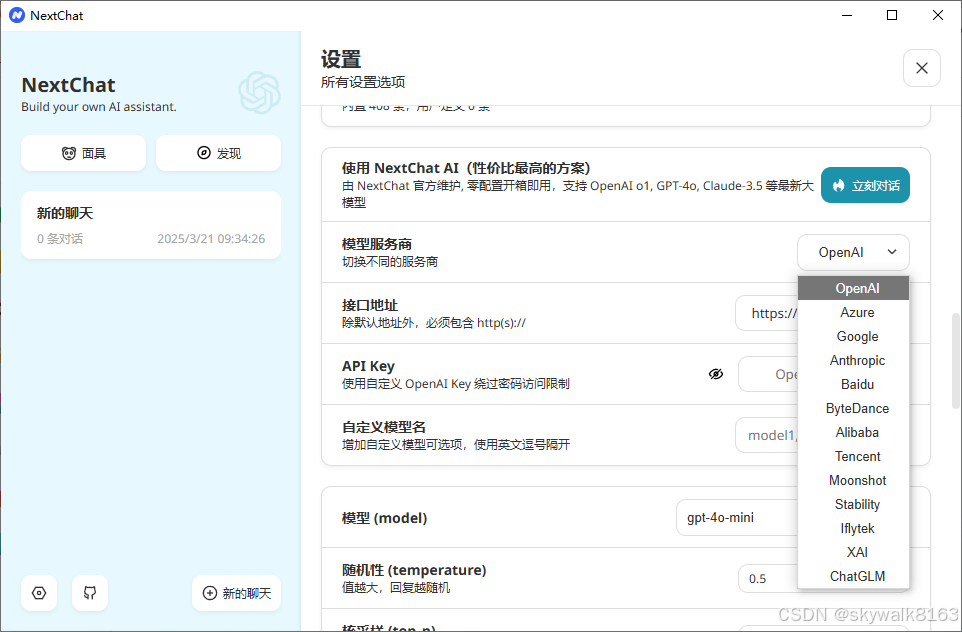
Task: Start a 新的聊天 with plus button
Action: pos(236,593)
